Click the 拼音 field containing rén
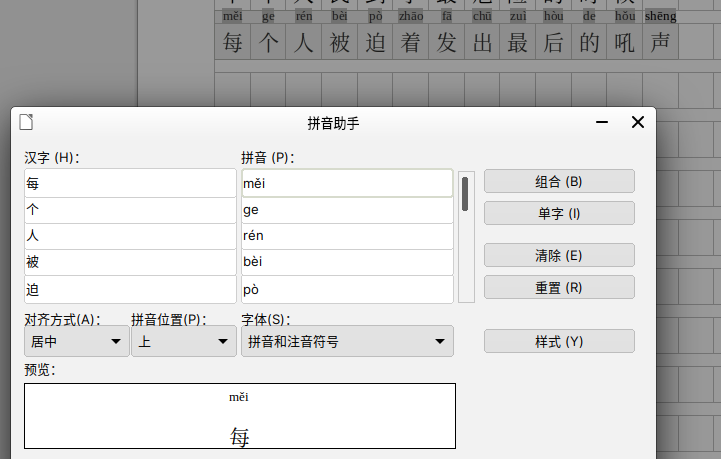Image resolution: width=721 pixels, height=459 pixels. tap(347, 236)
